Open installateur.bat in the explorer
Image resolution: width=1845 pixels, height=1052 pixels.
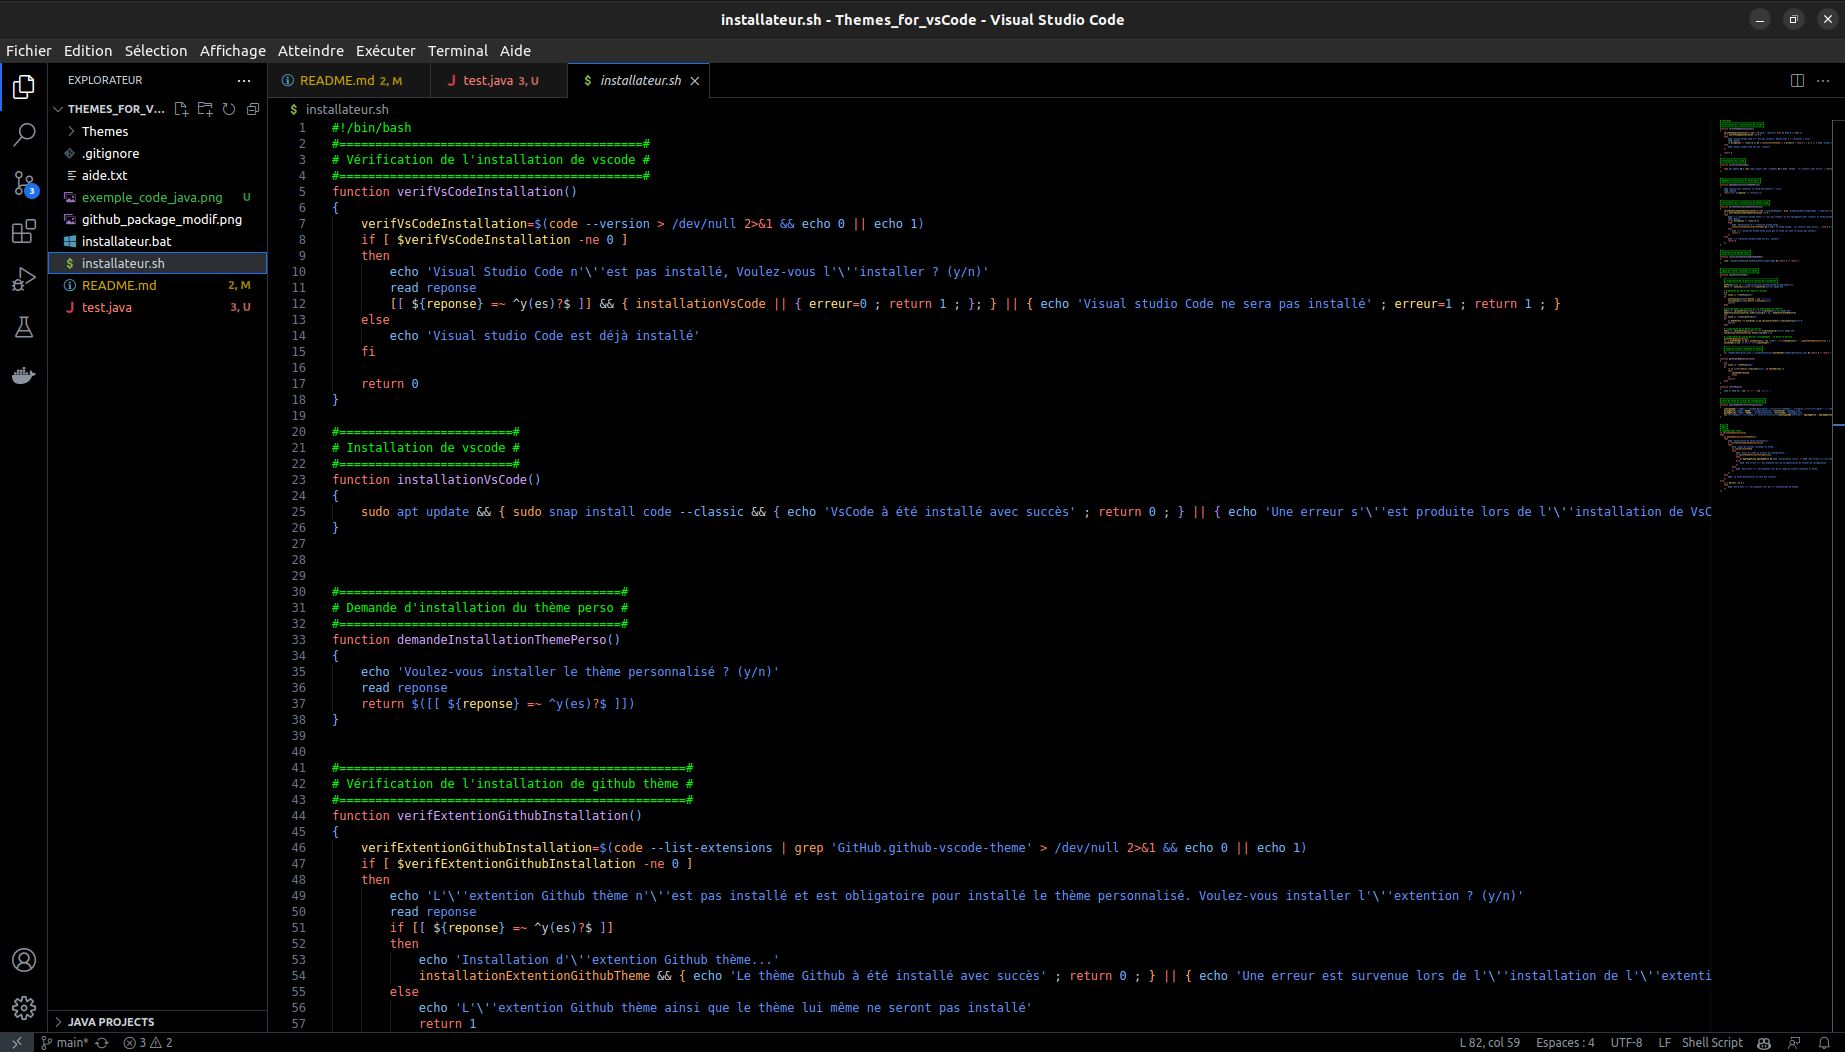pos(126,241)
